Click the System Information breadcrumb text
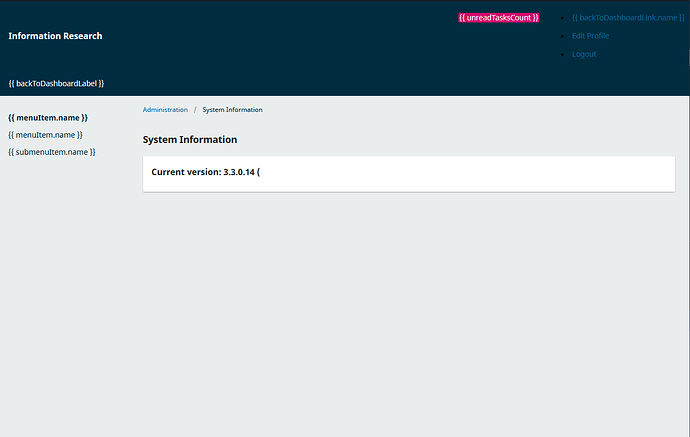 232,110
